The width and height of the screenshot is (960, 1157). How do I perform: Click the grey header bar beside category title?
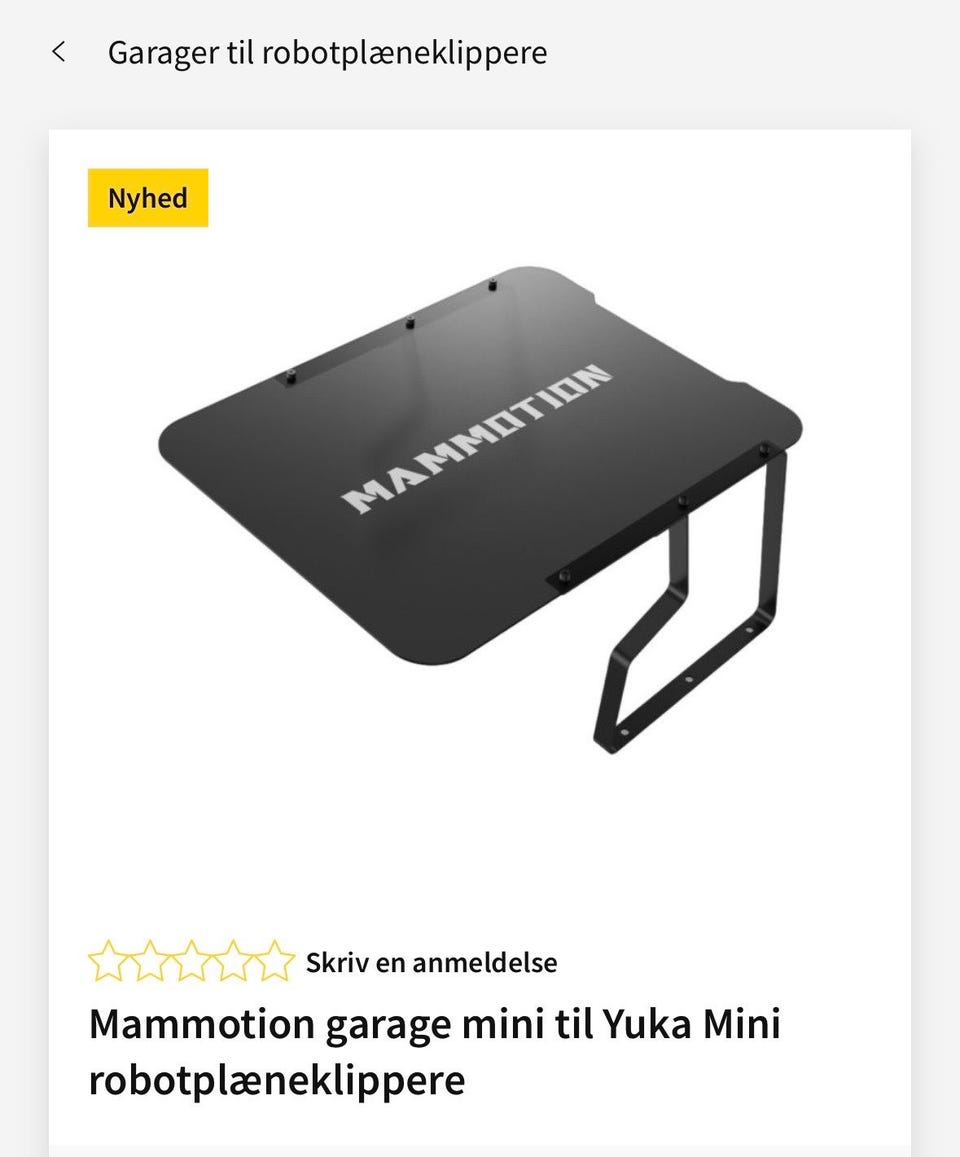pos(738,53)
